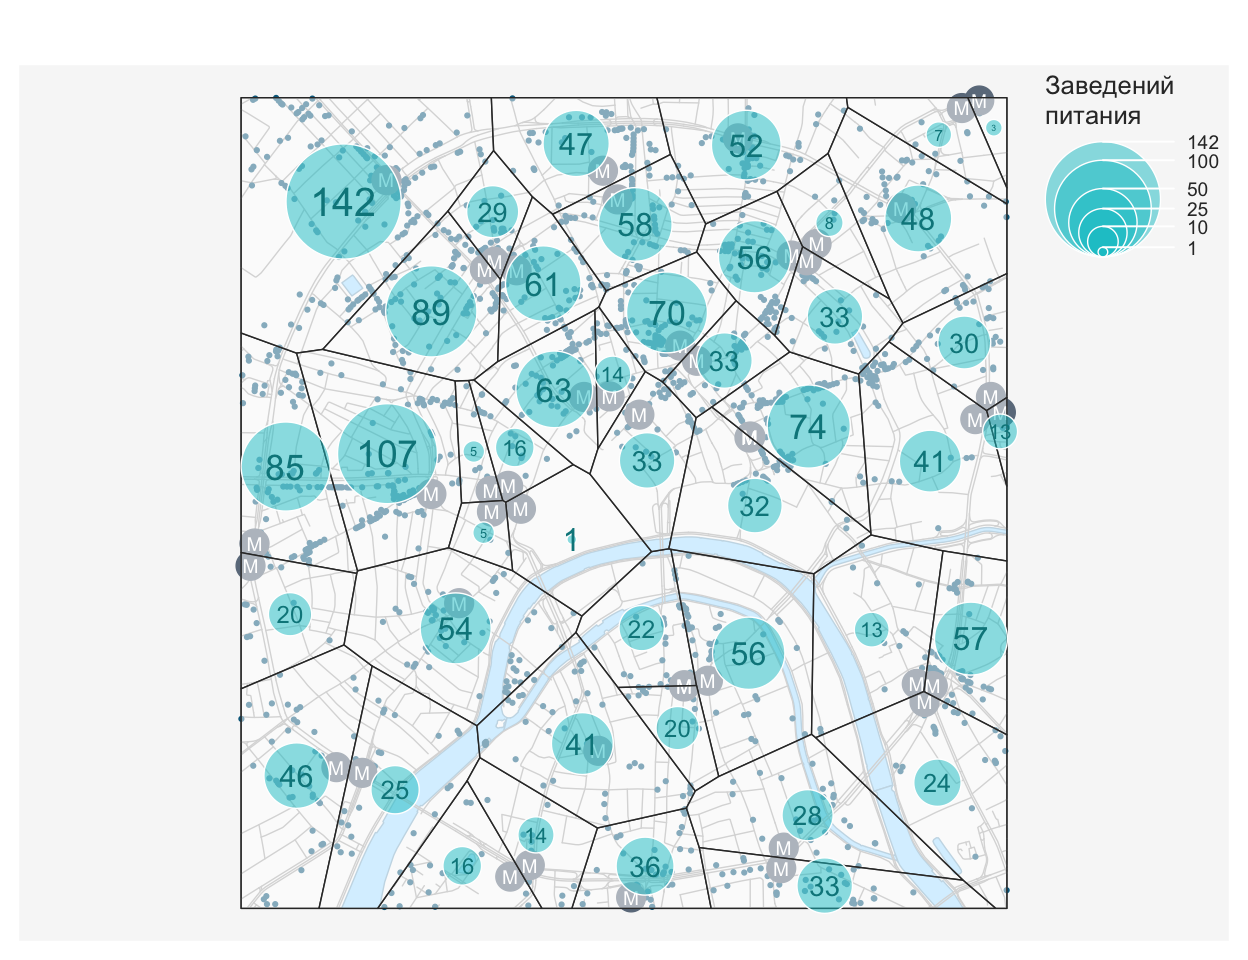This screenshot has height=960, width=1248.
Task: Click the metro marker left of bubble 74
Action: 749,436
